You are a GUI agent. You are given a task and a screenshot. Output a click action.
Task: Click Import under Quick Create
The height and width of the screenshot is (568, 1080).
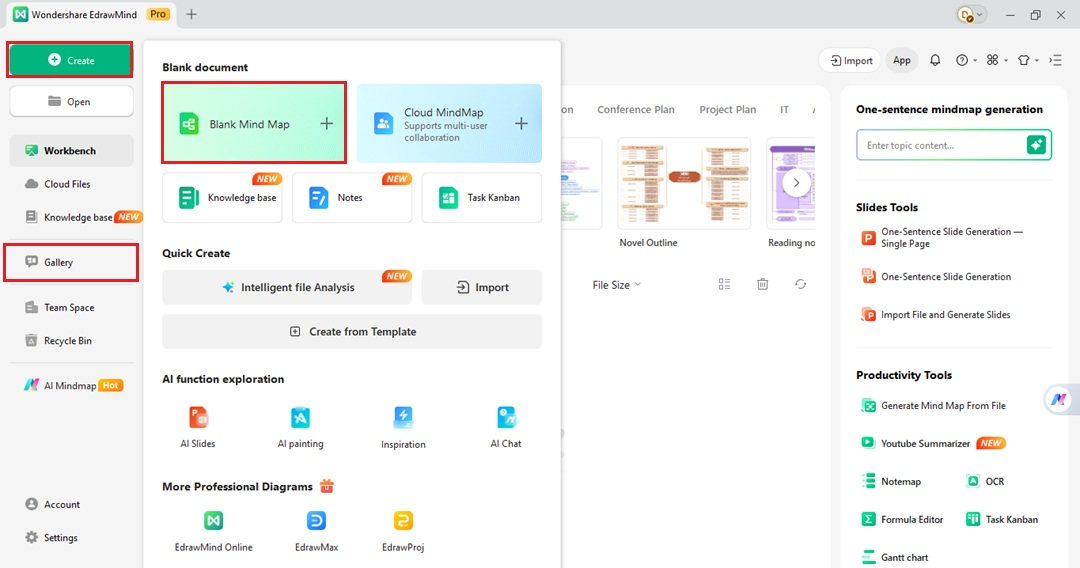tap(481, 287)
